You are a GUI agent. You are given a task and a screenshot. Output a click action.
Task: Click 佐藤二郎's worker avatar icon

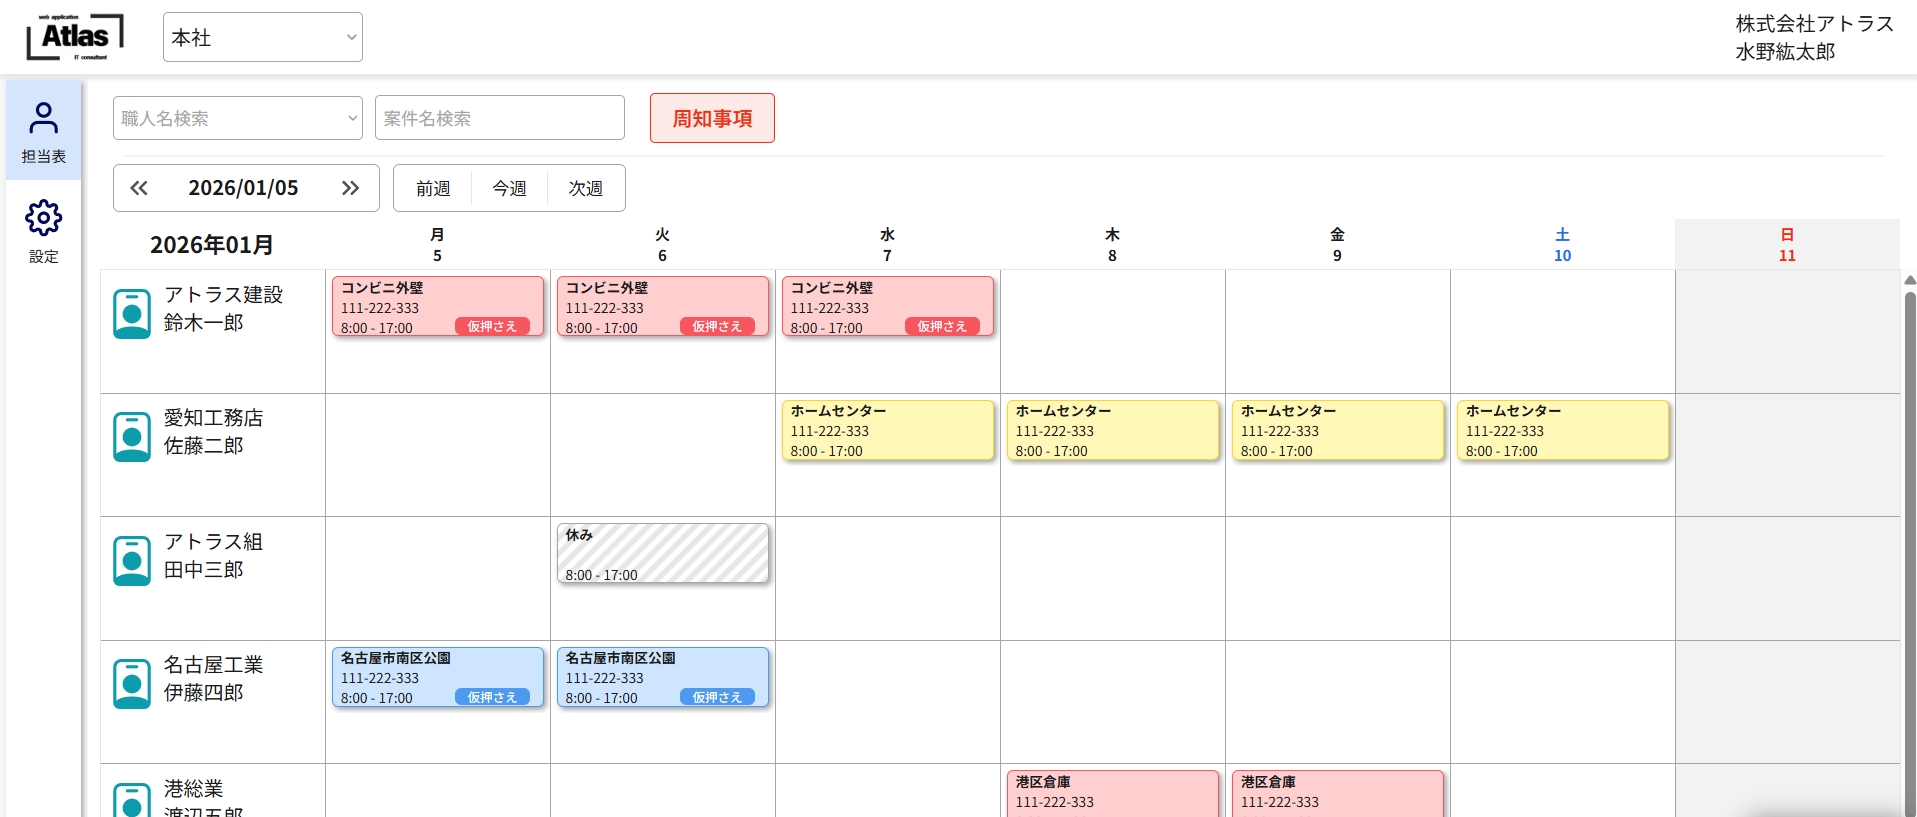coord(132,437)
